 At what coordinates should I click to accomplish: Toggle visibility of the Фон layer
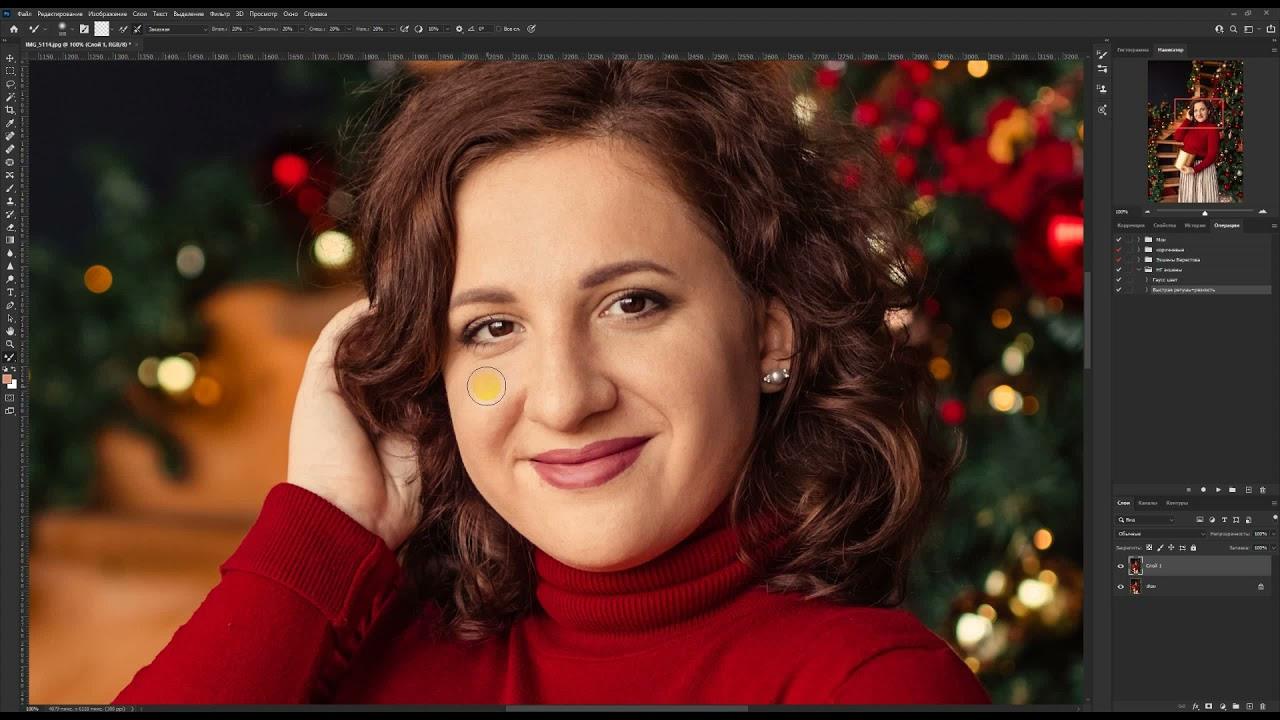[1120, 587]
